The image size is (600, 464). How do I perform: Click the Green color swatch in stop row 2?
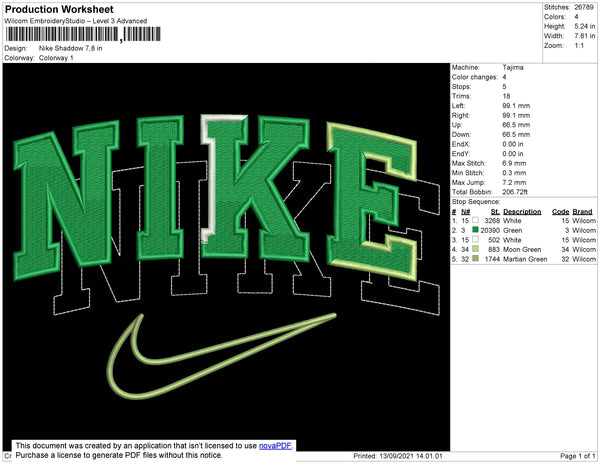[x=475, y=230]
